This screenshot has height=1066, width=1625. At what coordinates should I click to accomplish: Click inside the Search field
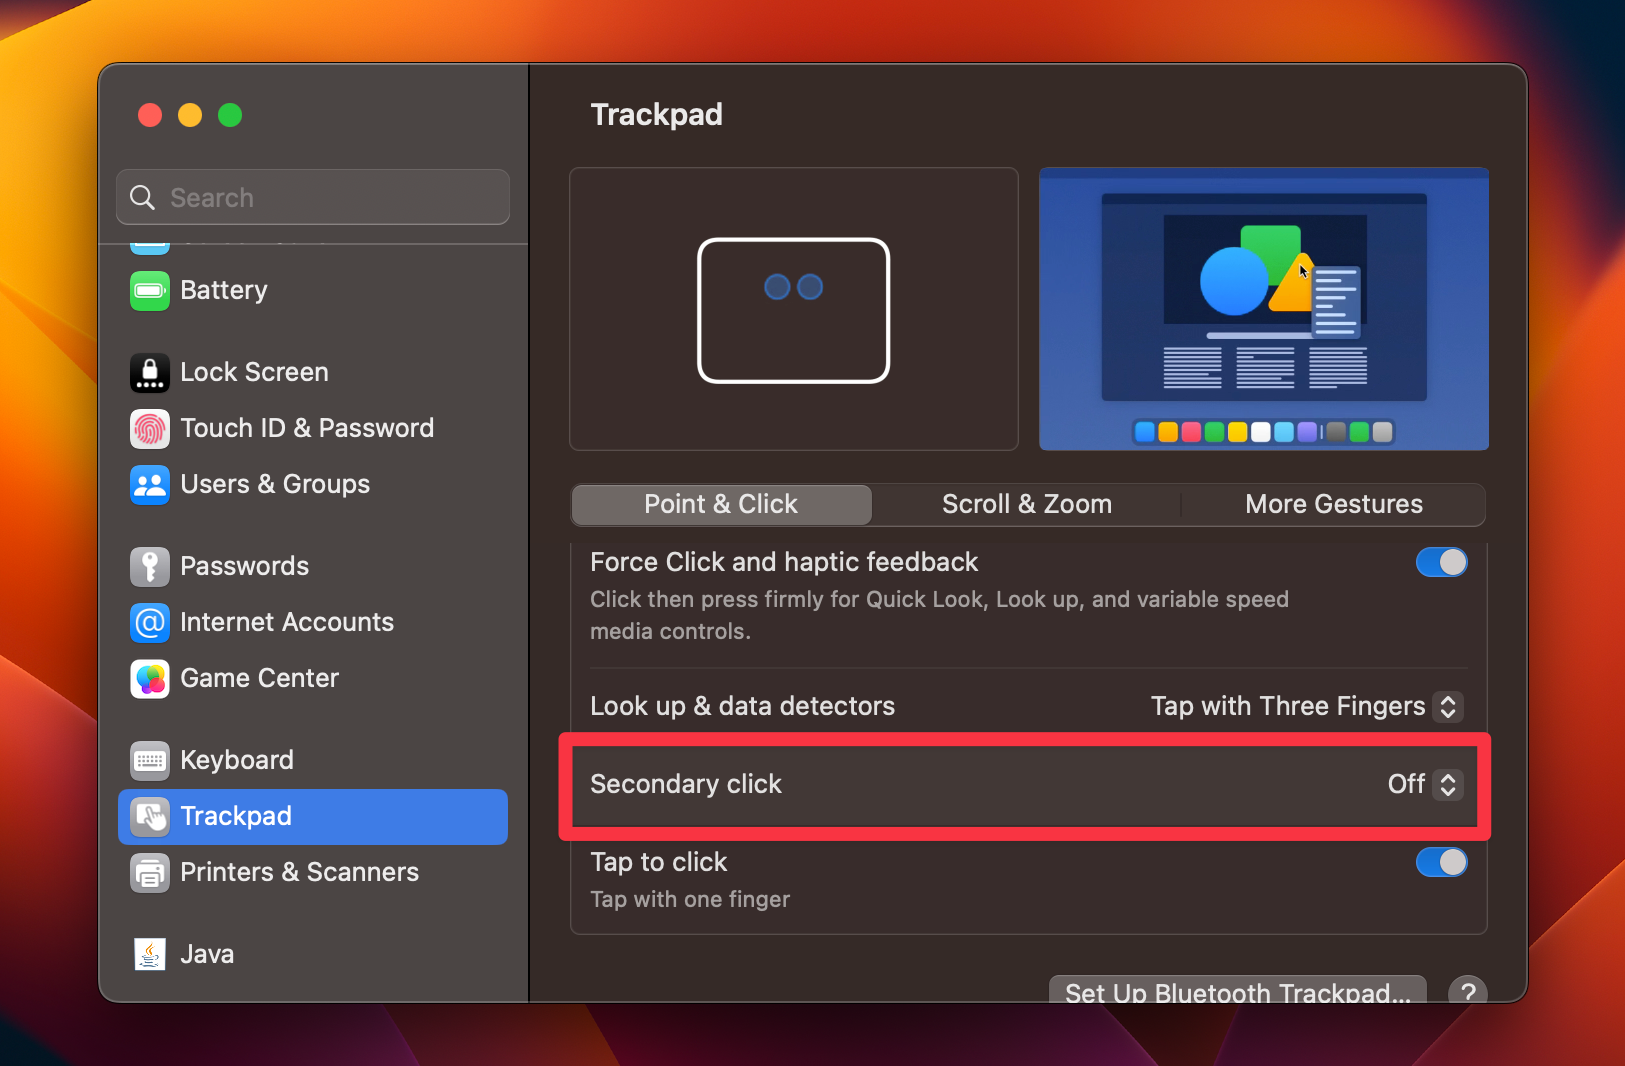[313, 197]
